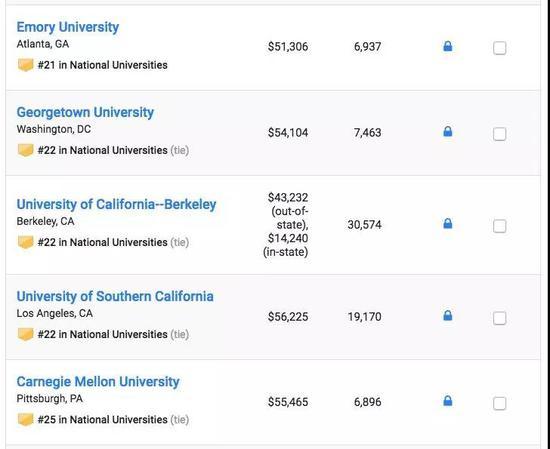Click the gold ranking badge for Emory University
550x449 pixels.
26,65
